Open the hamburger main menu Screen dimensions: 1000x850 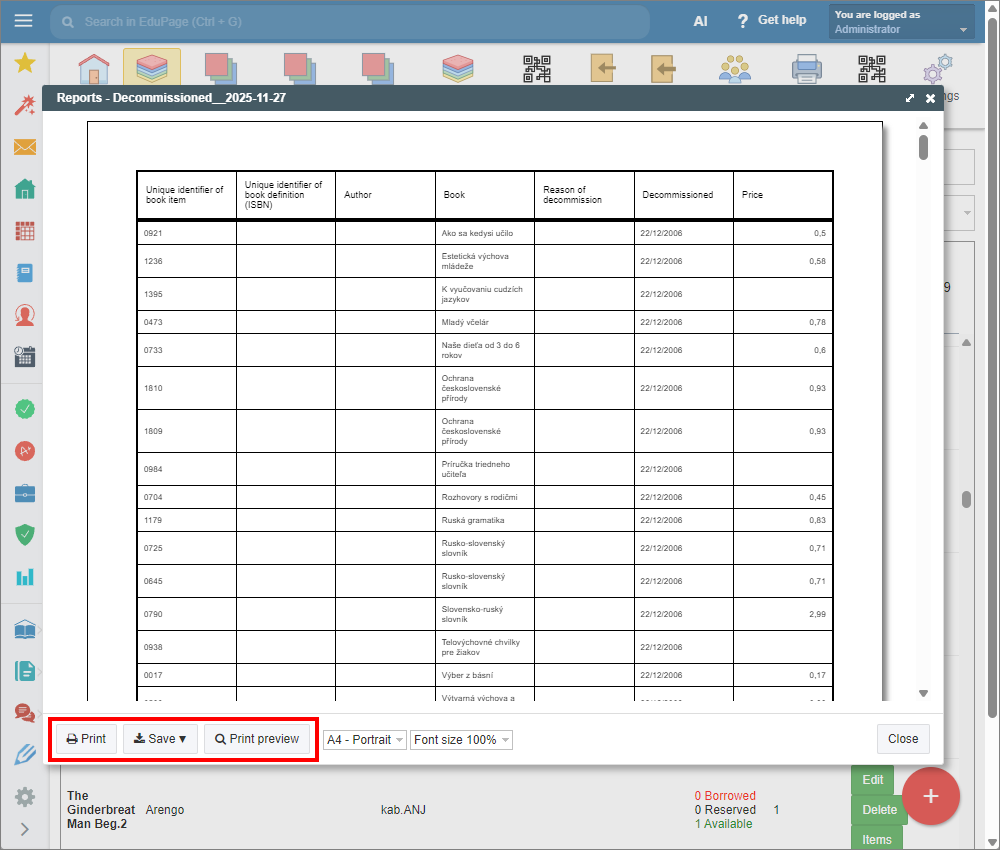(23, 21)
